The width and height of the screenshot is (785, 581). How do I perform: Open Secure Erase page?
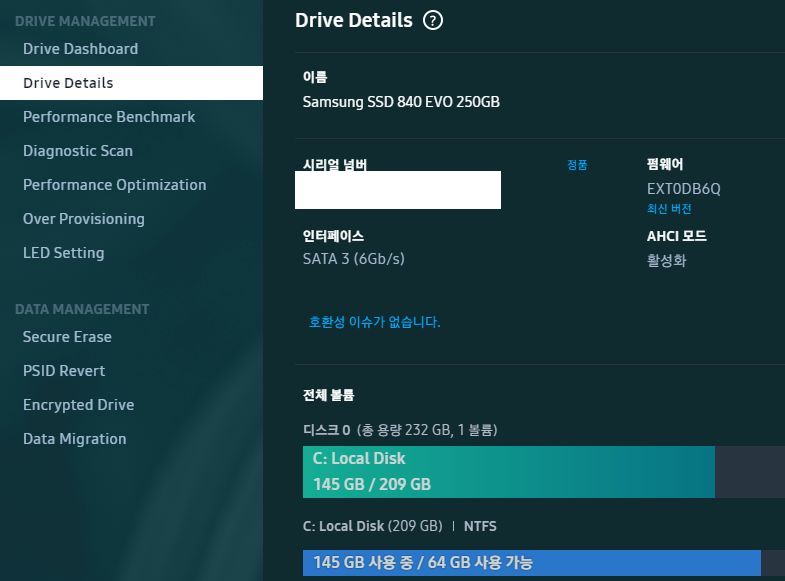click(x=67, y=337)
